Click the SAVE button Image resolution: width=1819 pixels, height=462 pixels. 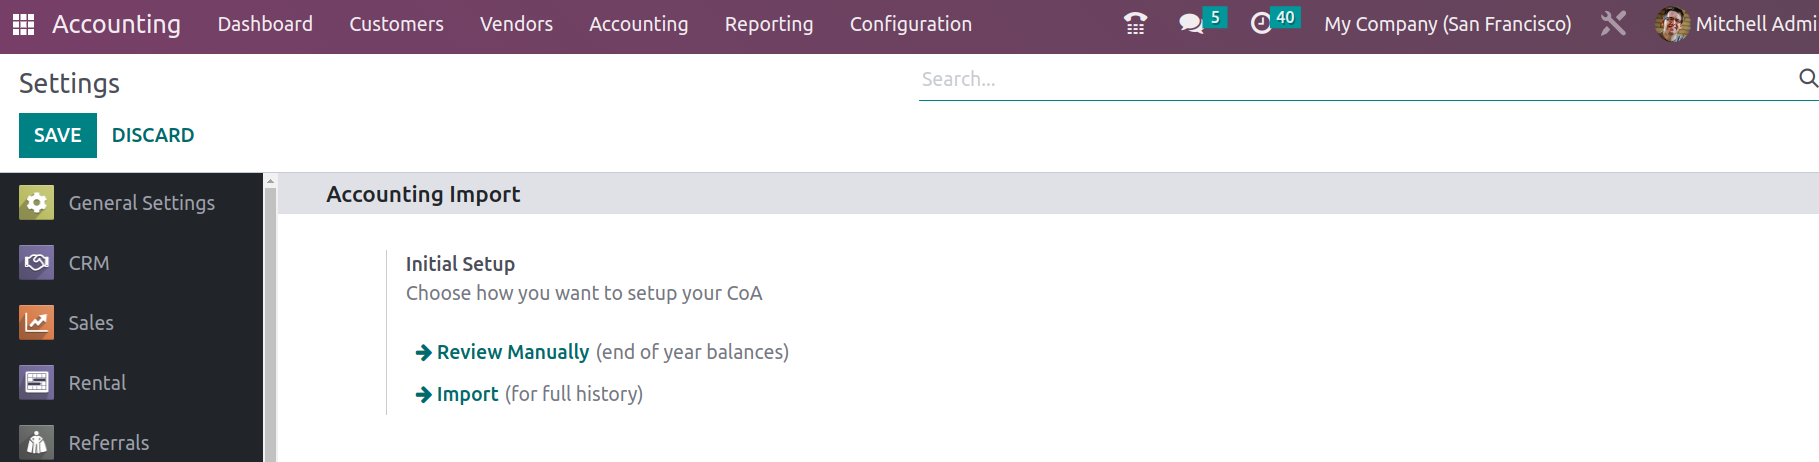click(58, 135)
